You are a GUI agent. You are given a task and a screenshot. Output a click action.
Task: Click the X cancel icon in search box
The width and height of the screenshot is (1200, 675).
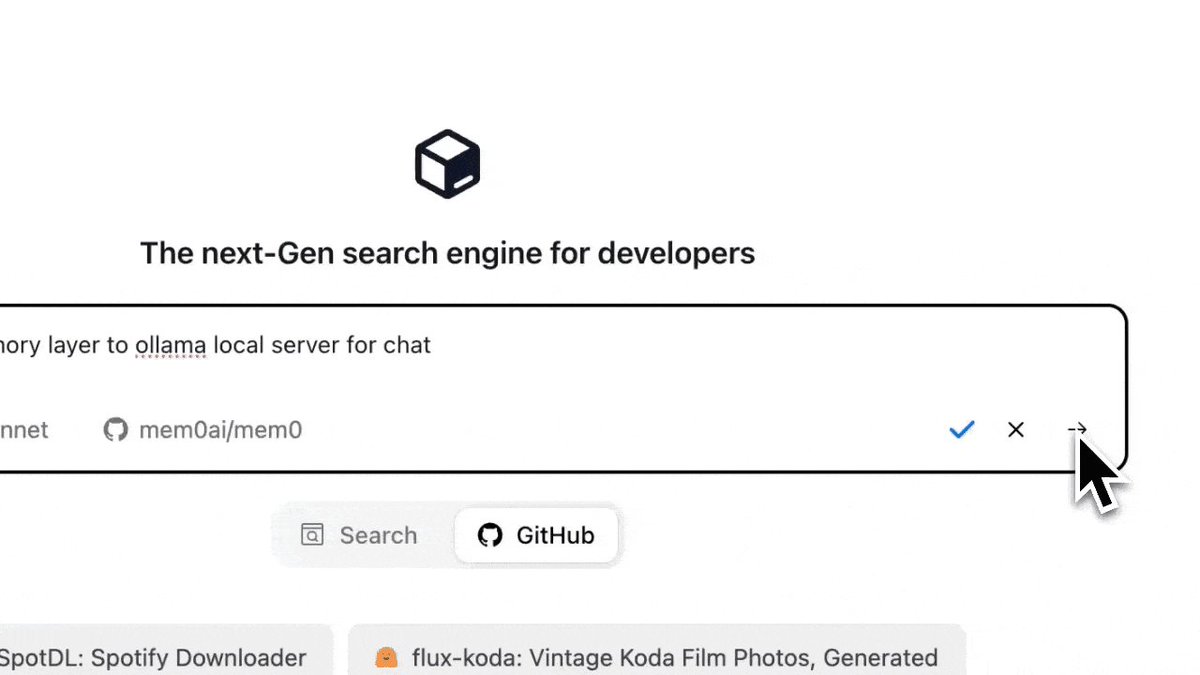coord(1016,430)
